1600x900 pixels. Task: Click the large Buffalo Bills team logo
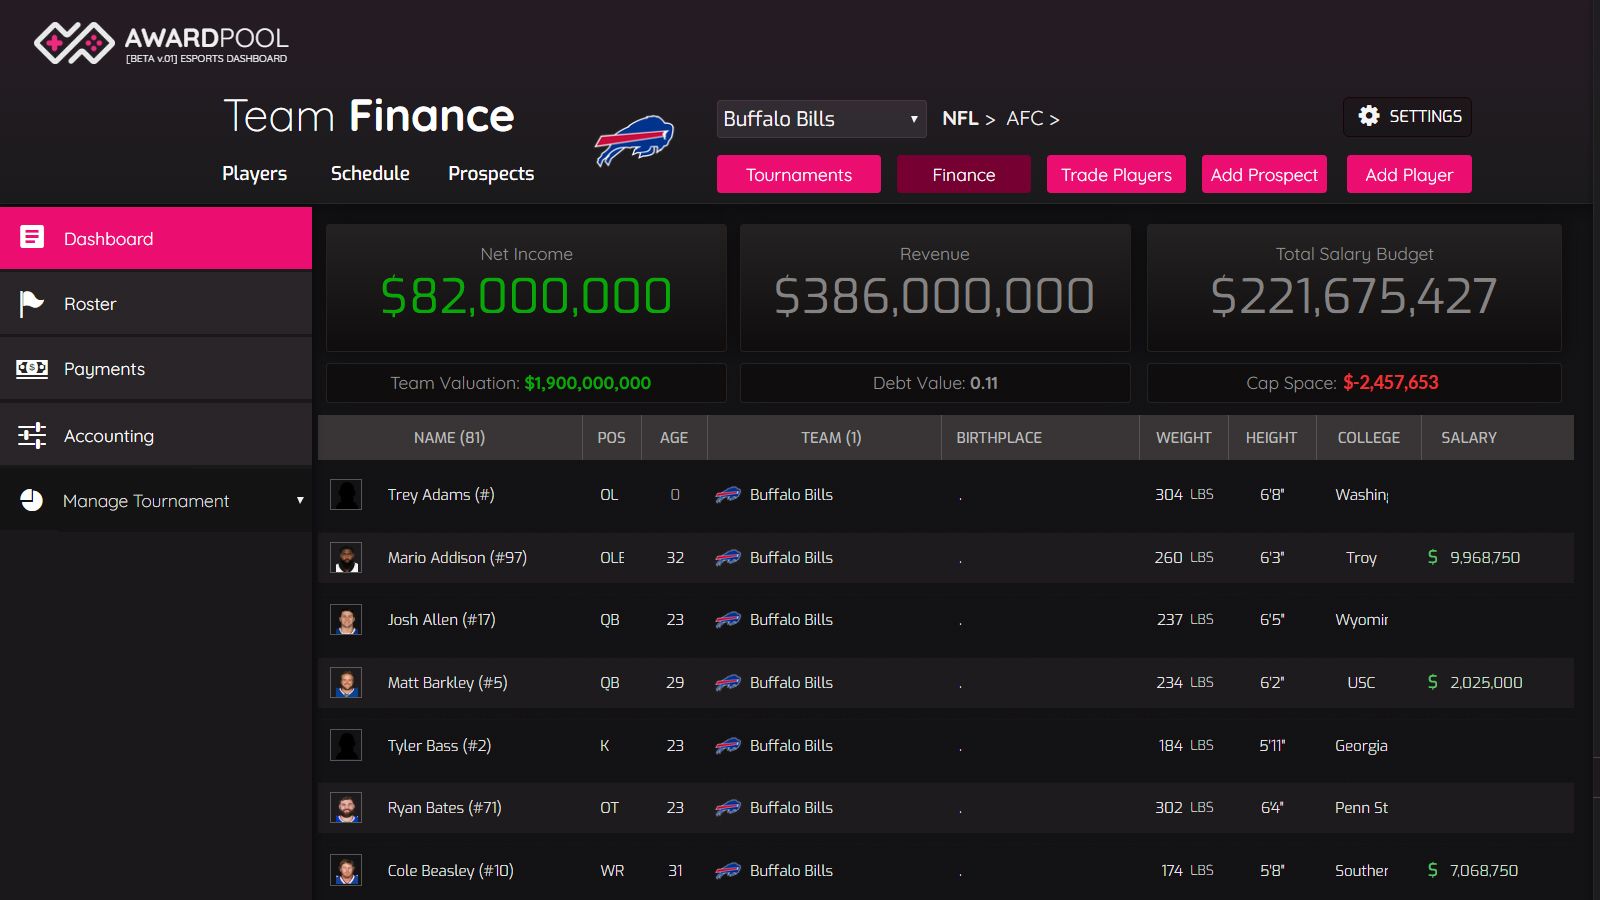coord(634,141)
